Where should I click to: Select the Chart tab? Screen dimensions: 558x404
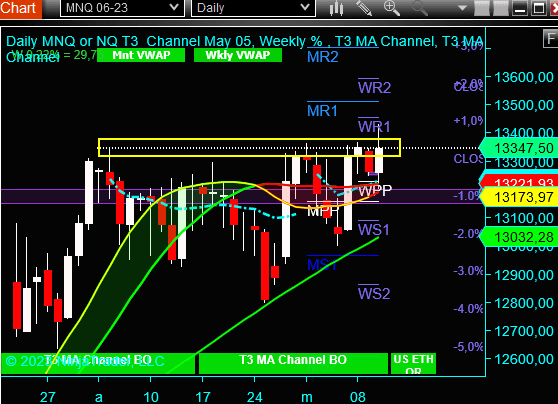(20, 8)
